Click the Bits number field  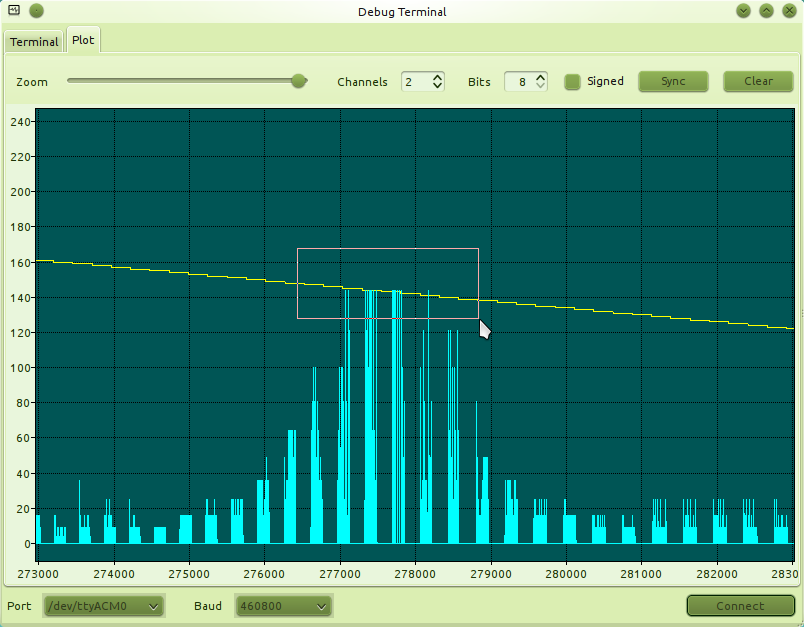[x=520, y=82]
